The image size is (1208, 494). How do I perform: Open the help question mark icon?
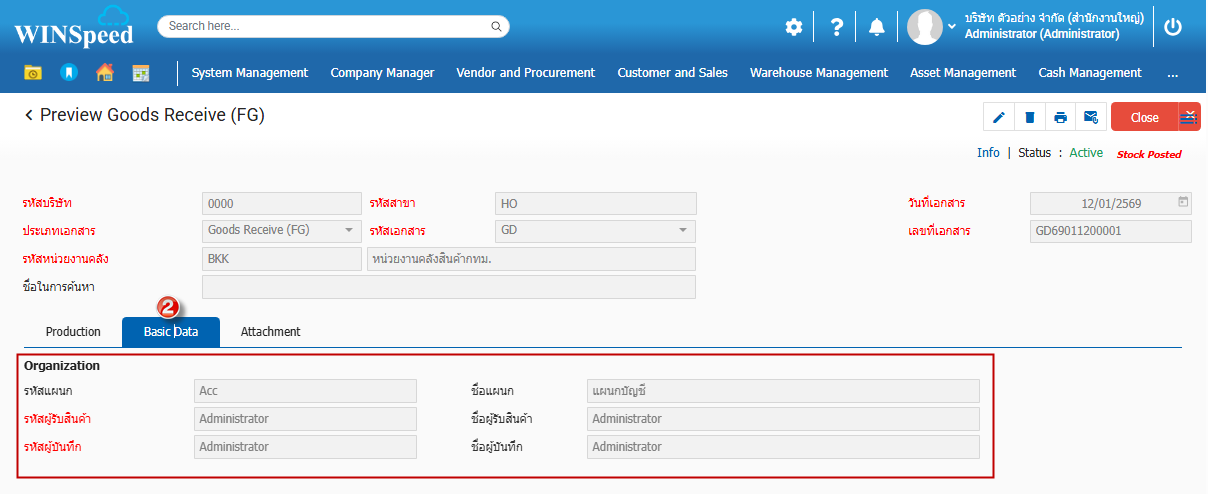tap(837, 27)
